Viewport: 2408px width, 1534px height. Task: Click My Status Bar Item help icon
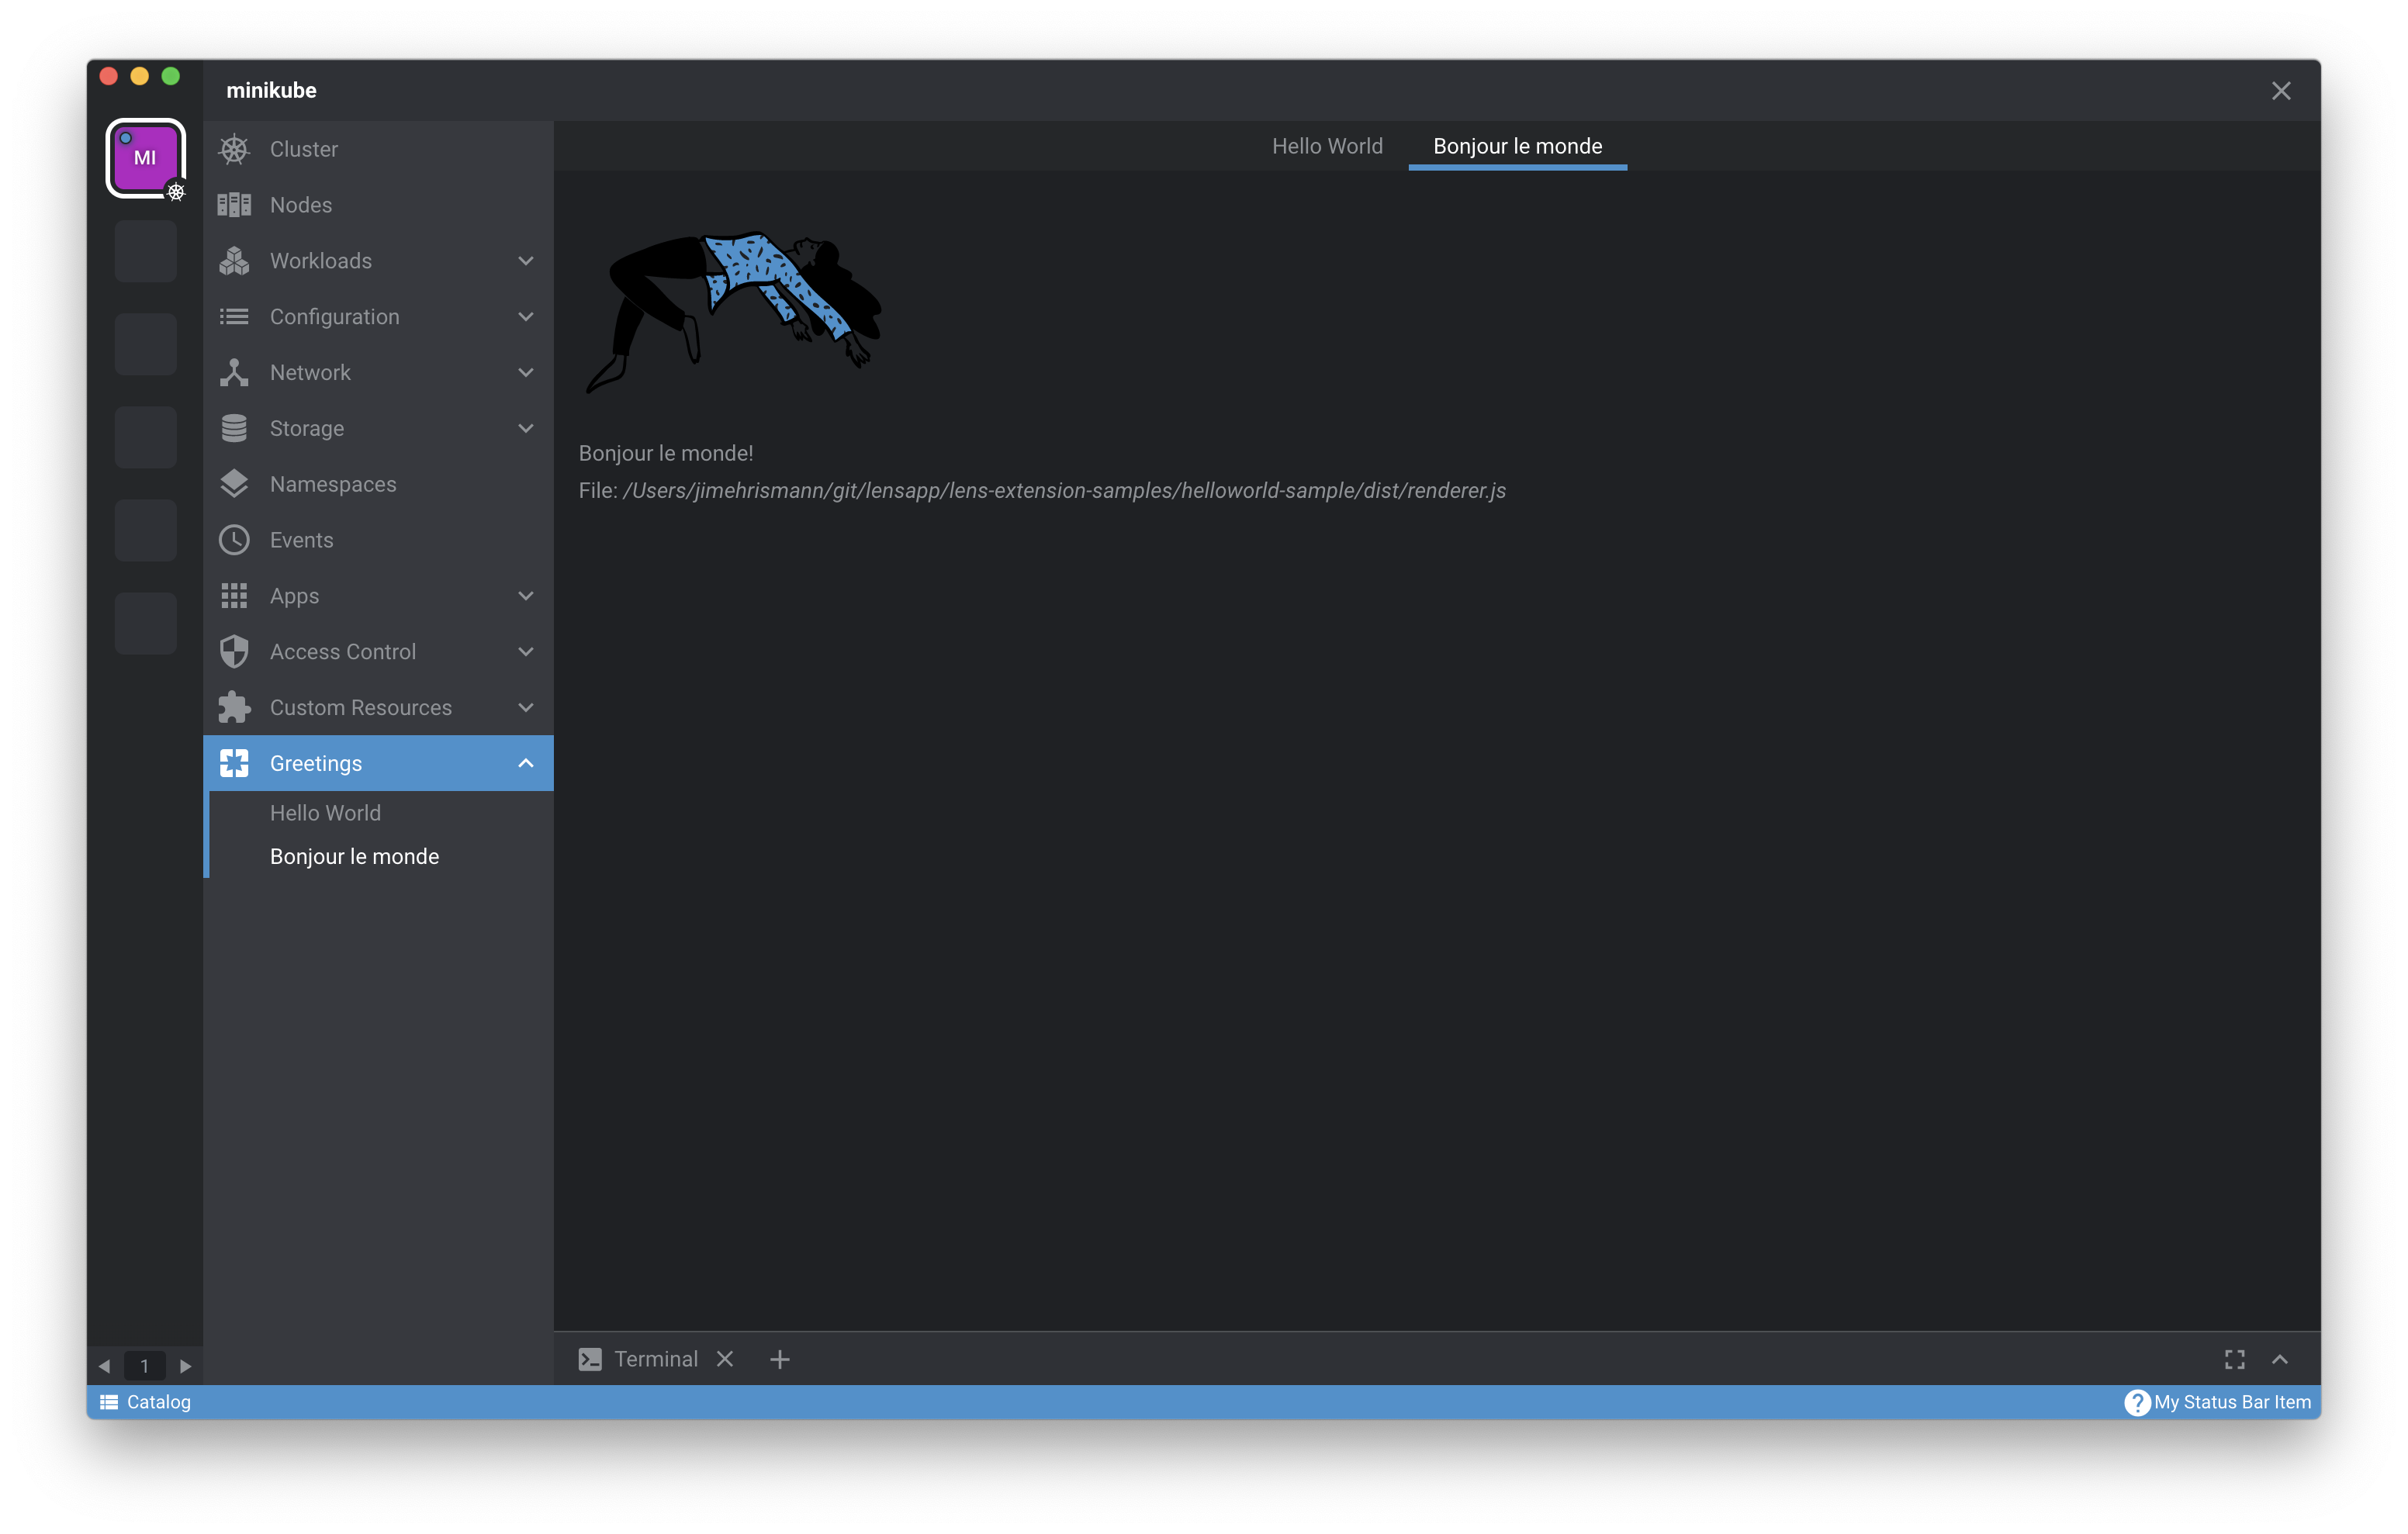pos(2138,1402)
